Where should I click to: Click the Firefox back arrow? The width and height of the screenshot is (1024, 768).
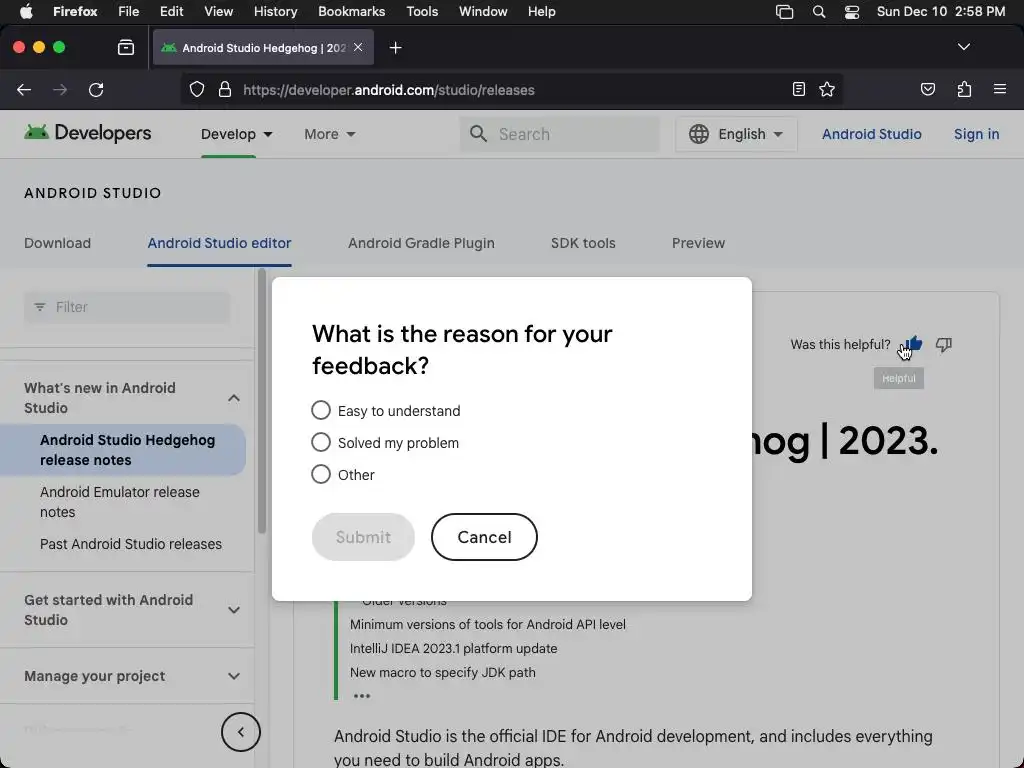click(24, 90)
